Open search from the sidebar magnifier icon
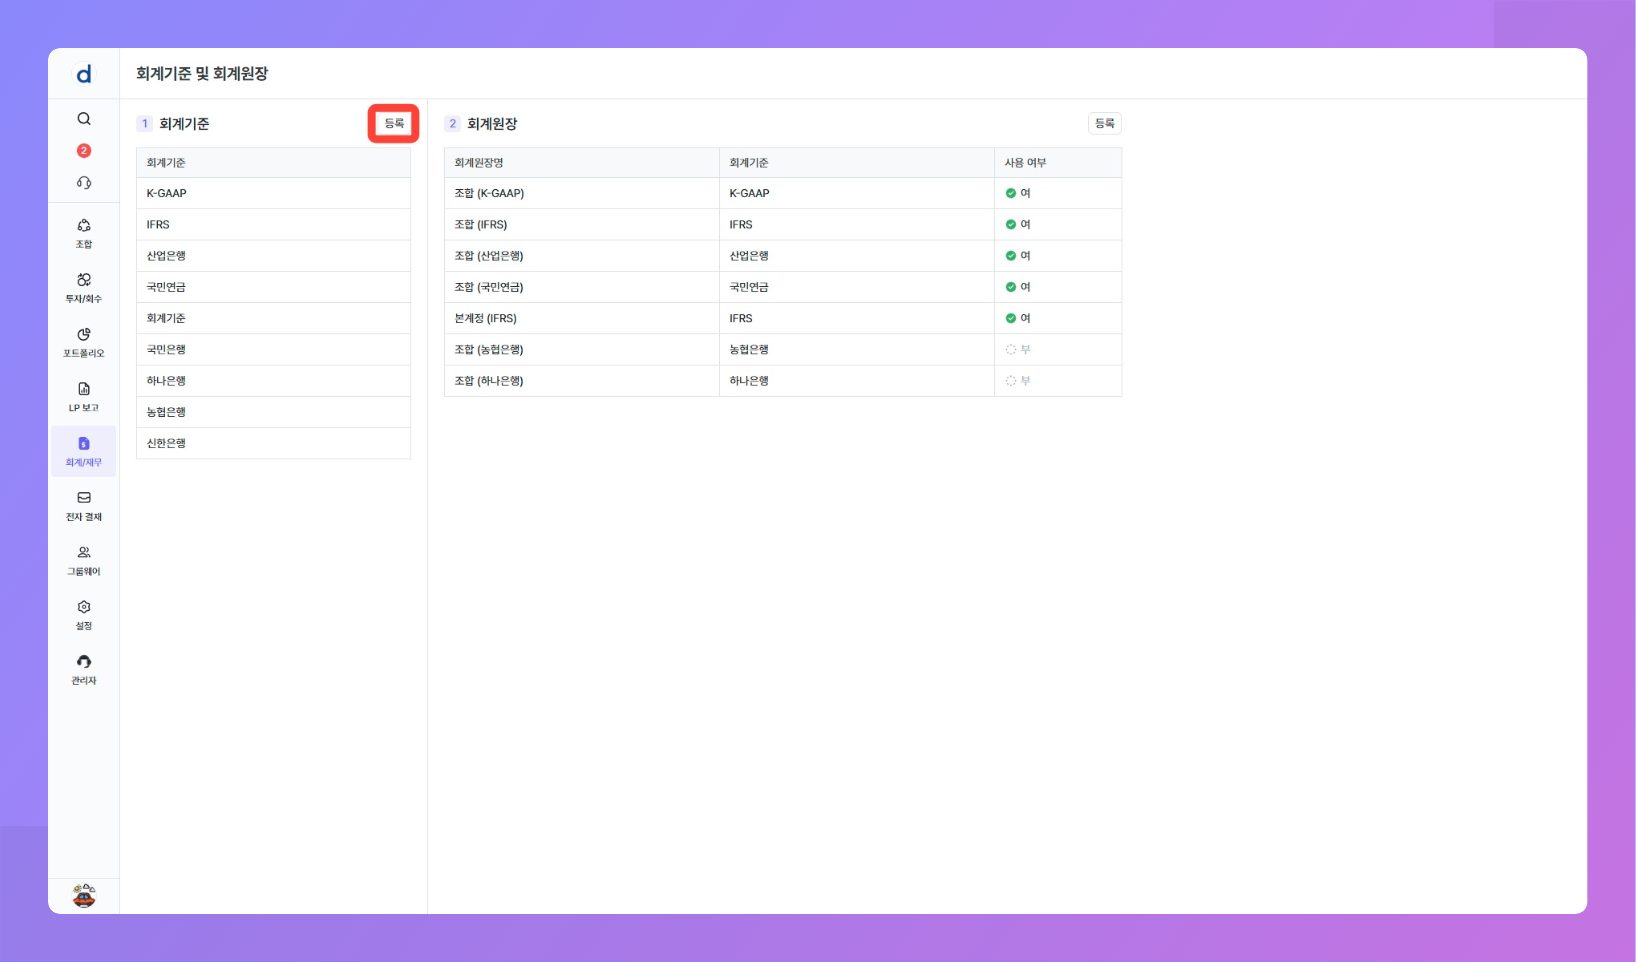1636x962 pixels. click(84, 119)
